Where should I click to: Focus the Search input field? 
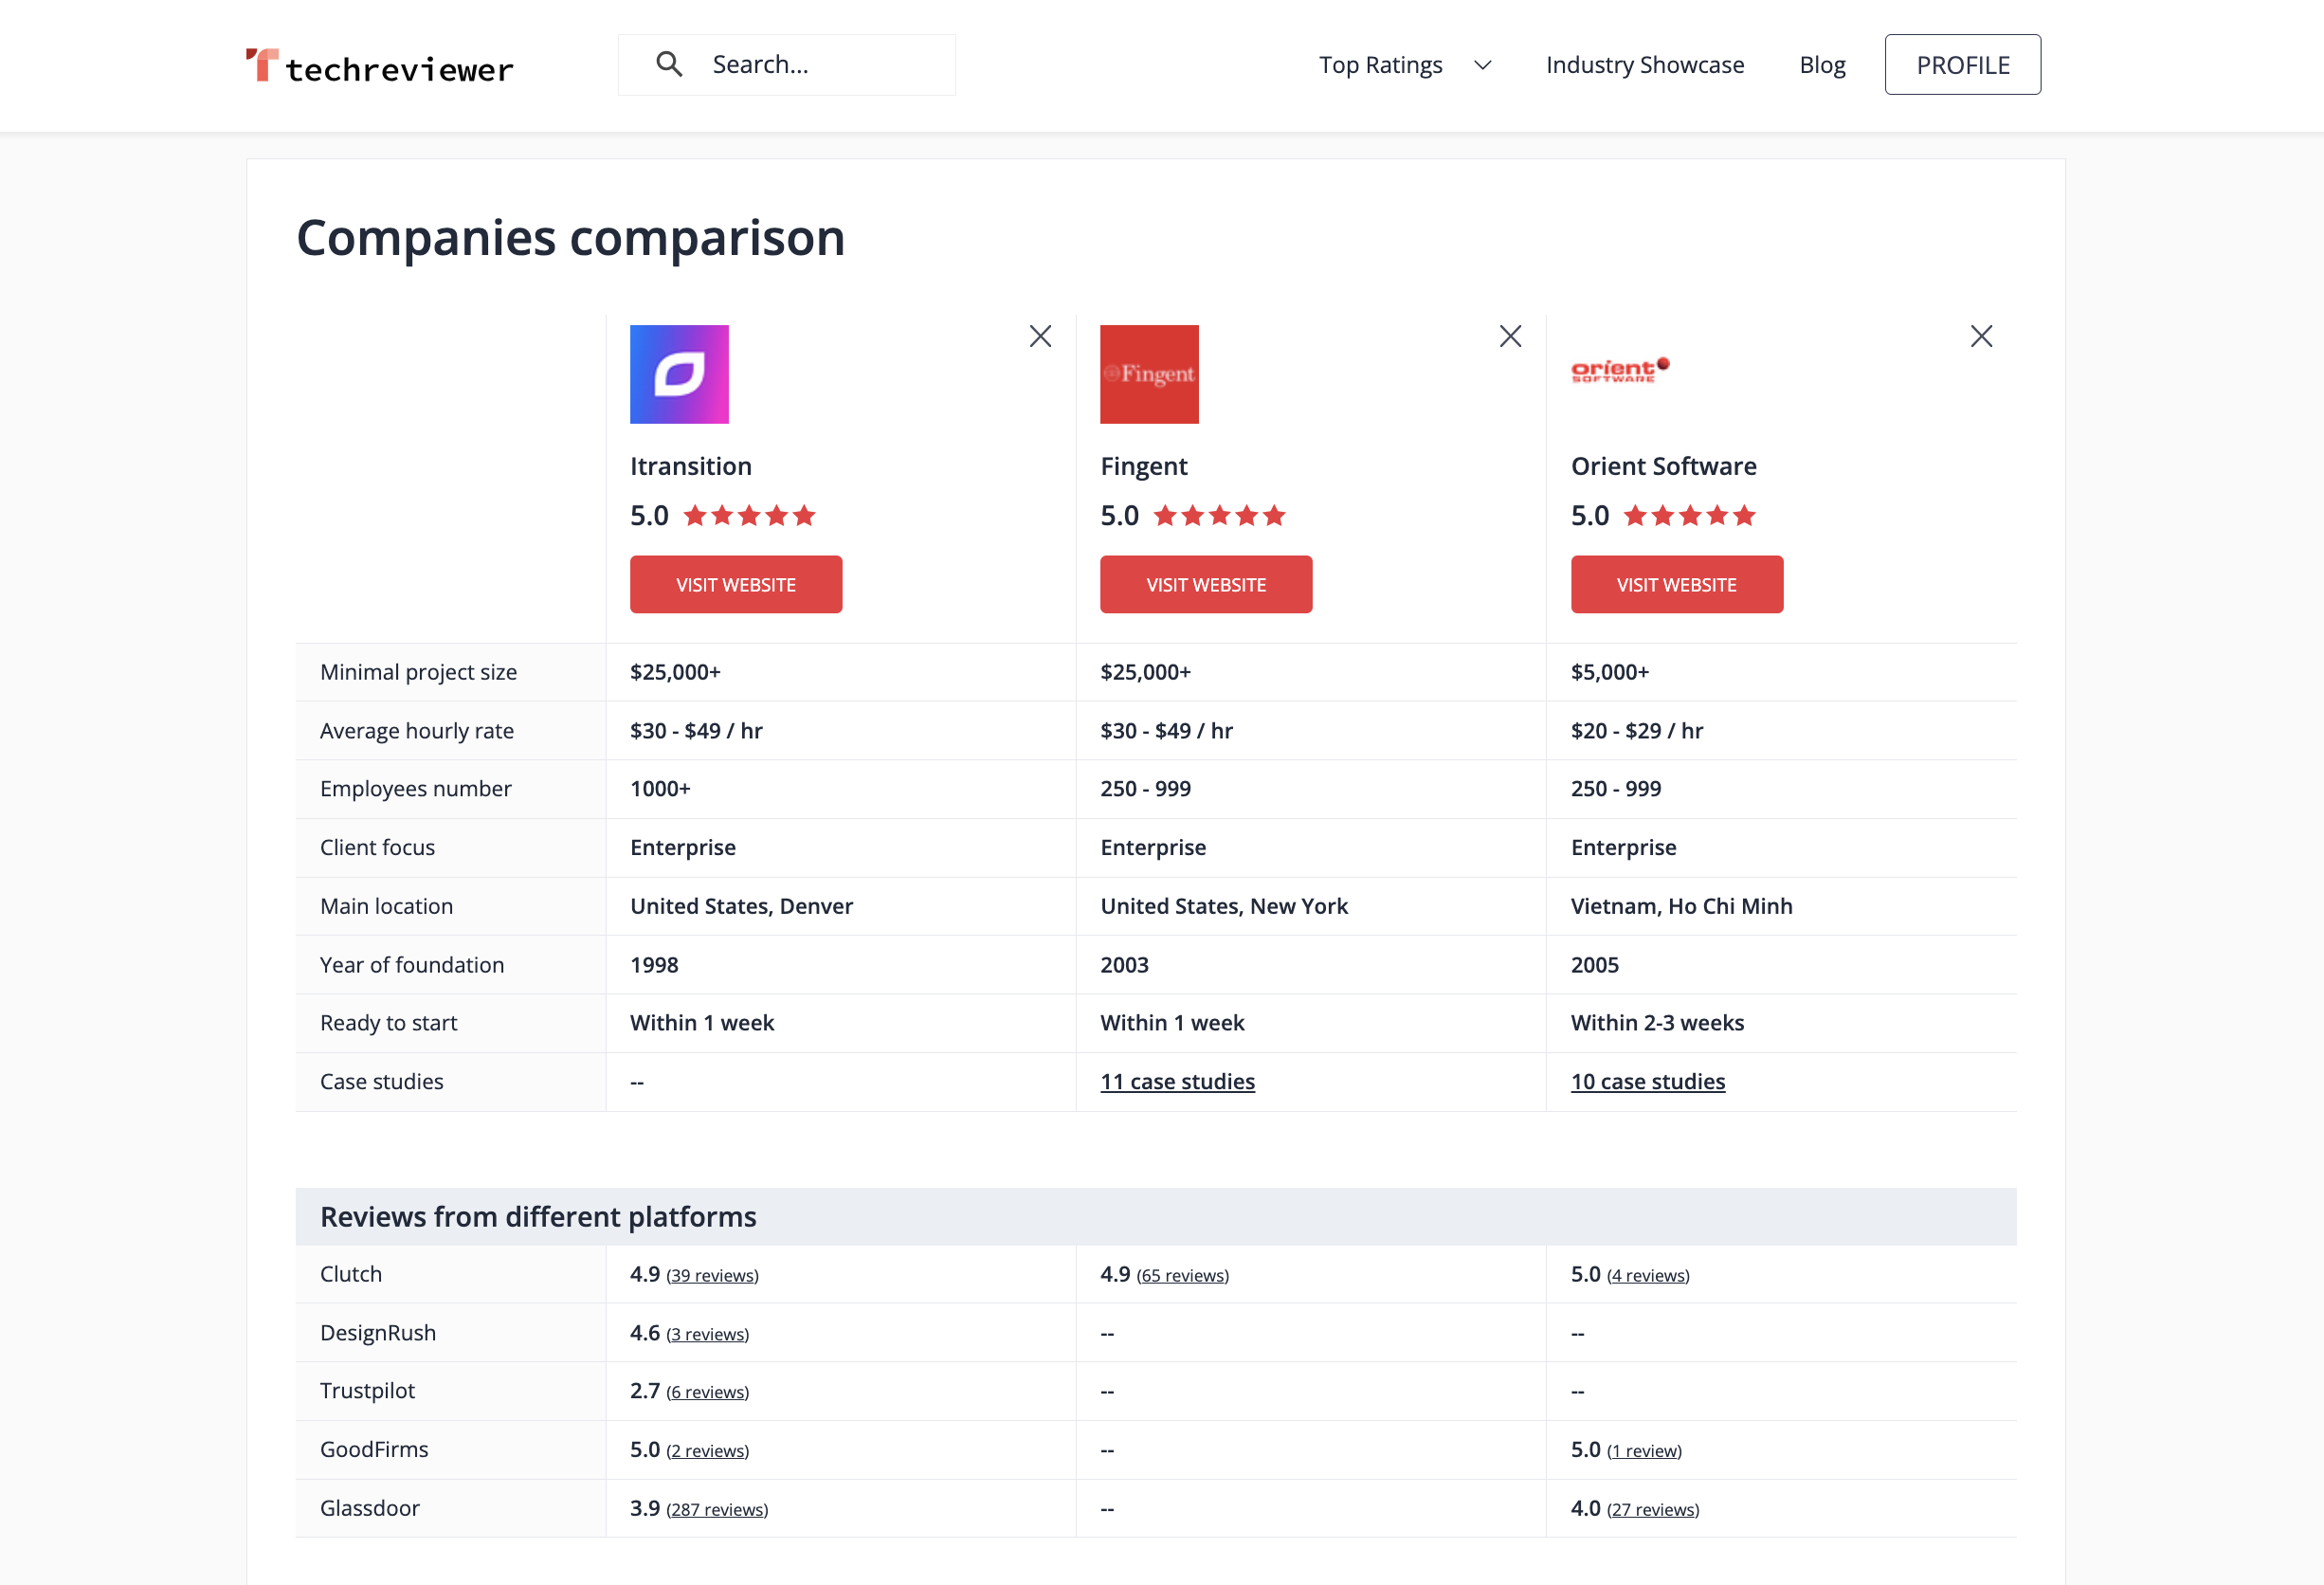[x=787, y=65]
